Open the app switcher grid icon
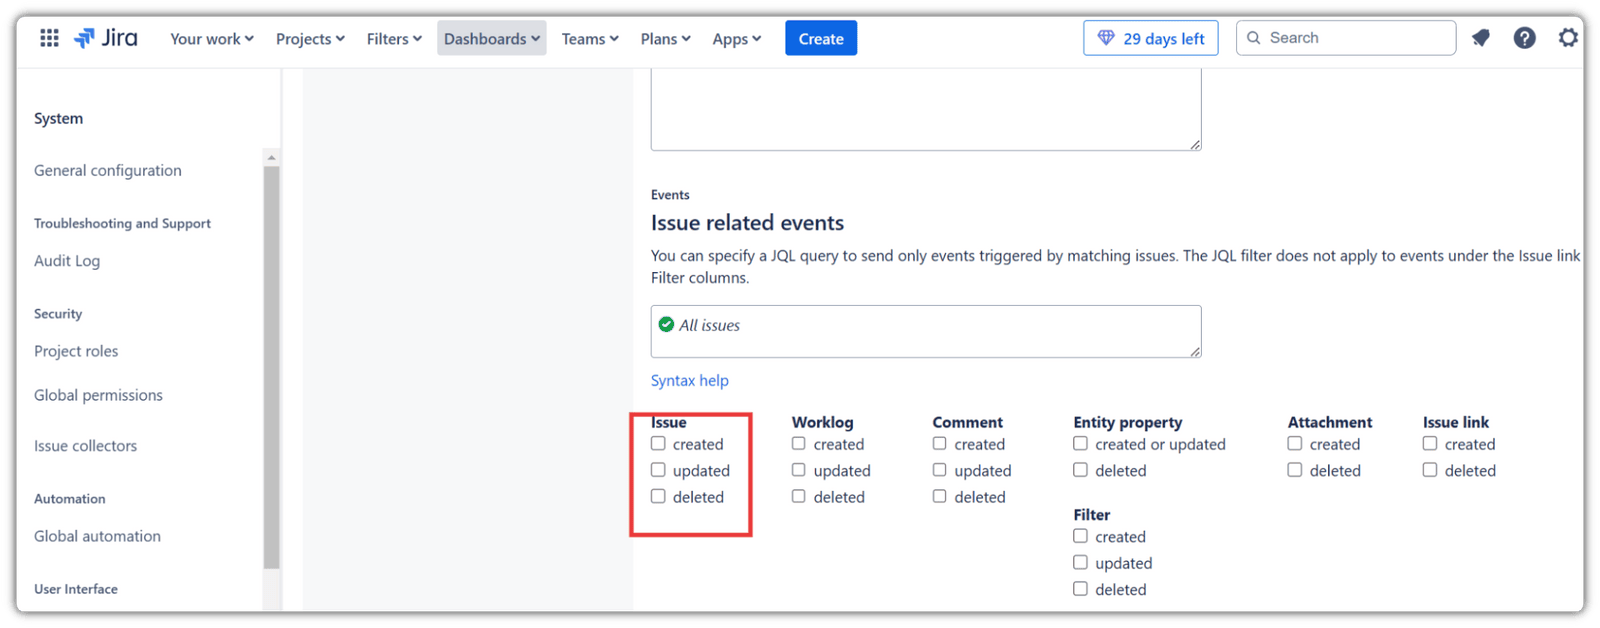 49,38
